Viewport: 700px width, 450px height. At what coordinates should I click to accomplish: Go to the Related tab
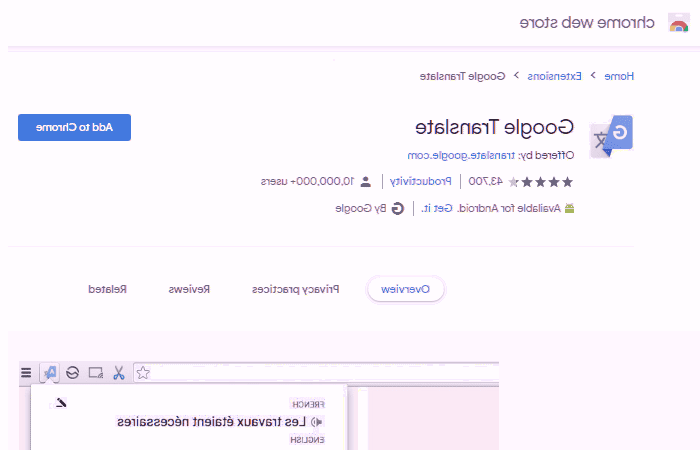click(107, 289)
